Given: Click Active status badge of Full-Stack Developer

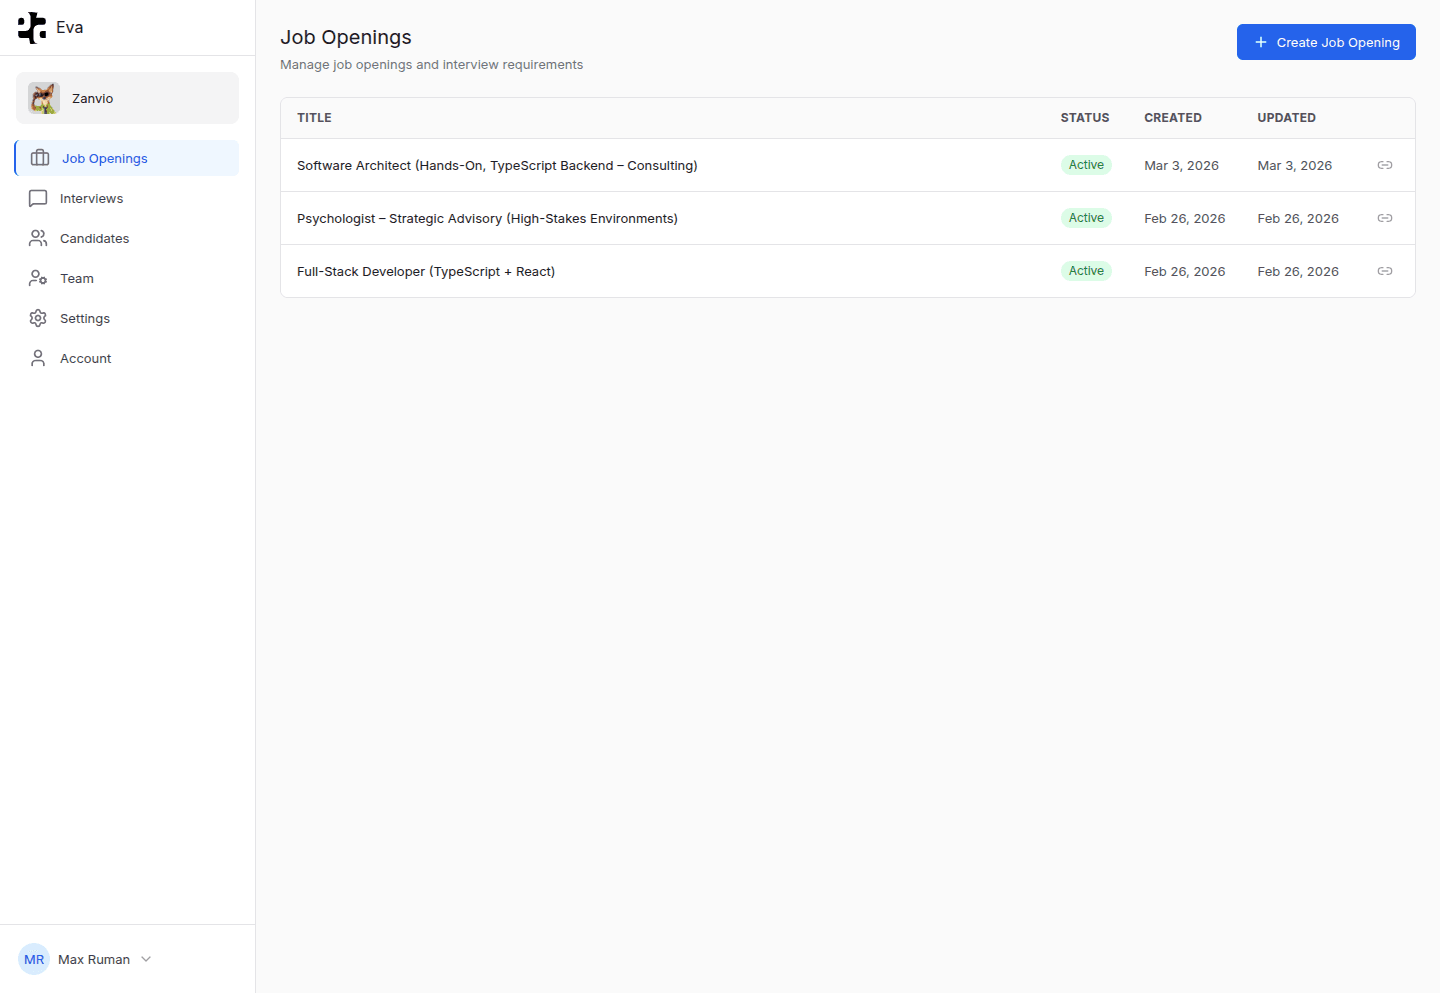Looking at the screenshot, I should tap(1086, 271).
